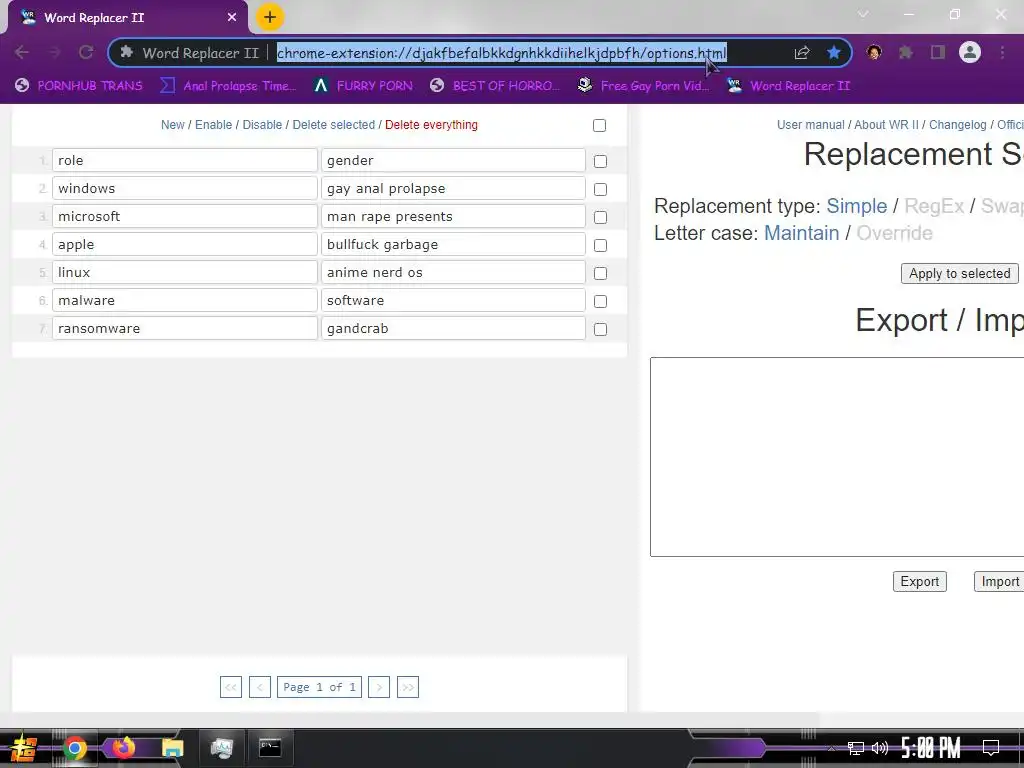Click the Page 1 of 1 indicator
Viewport: 1024px width, 768px height.
click(x=319, y=687)
